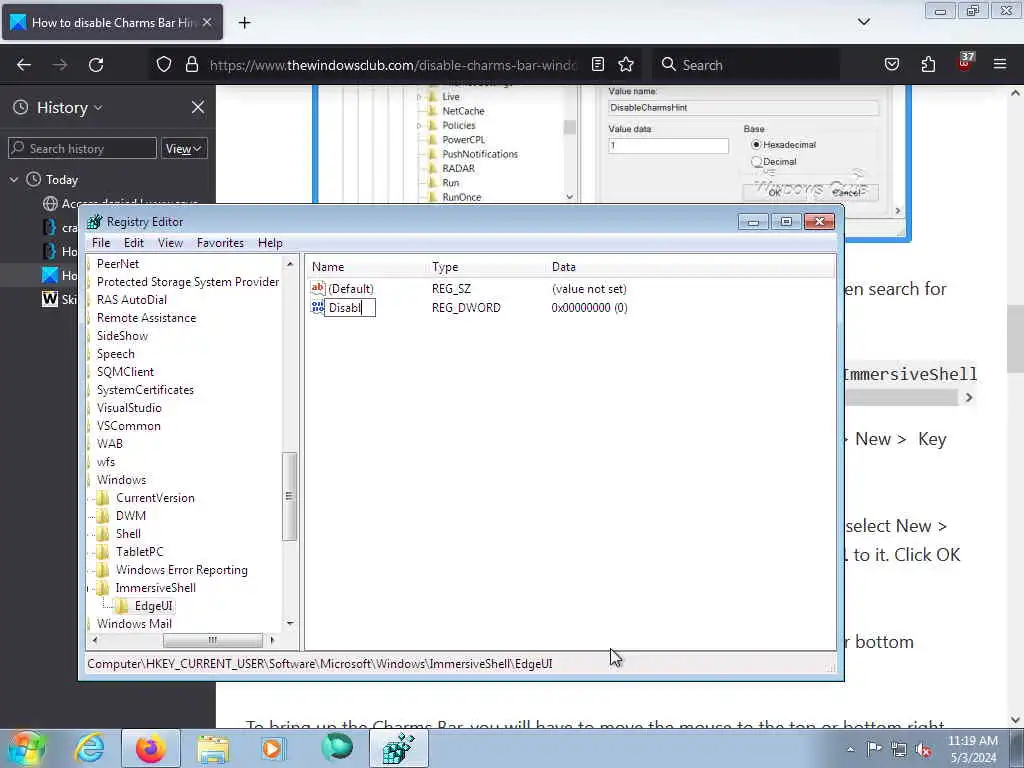
Task: Open the list all tabs chevron
Action: pos(863,22)
